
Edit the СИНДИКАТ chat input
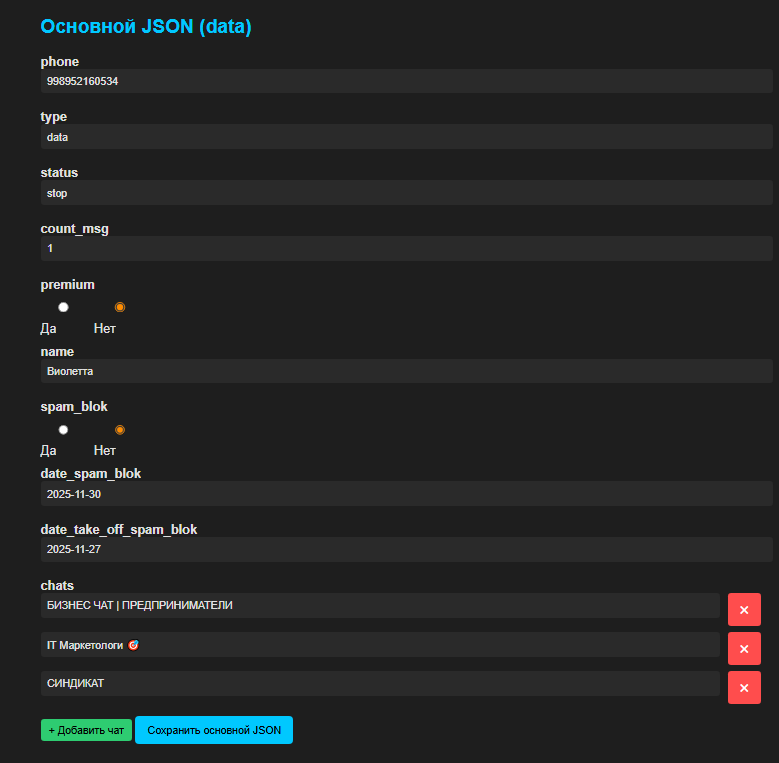[x=380, y=684]
